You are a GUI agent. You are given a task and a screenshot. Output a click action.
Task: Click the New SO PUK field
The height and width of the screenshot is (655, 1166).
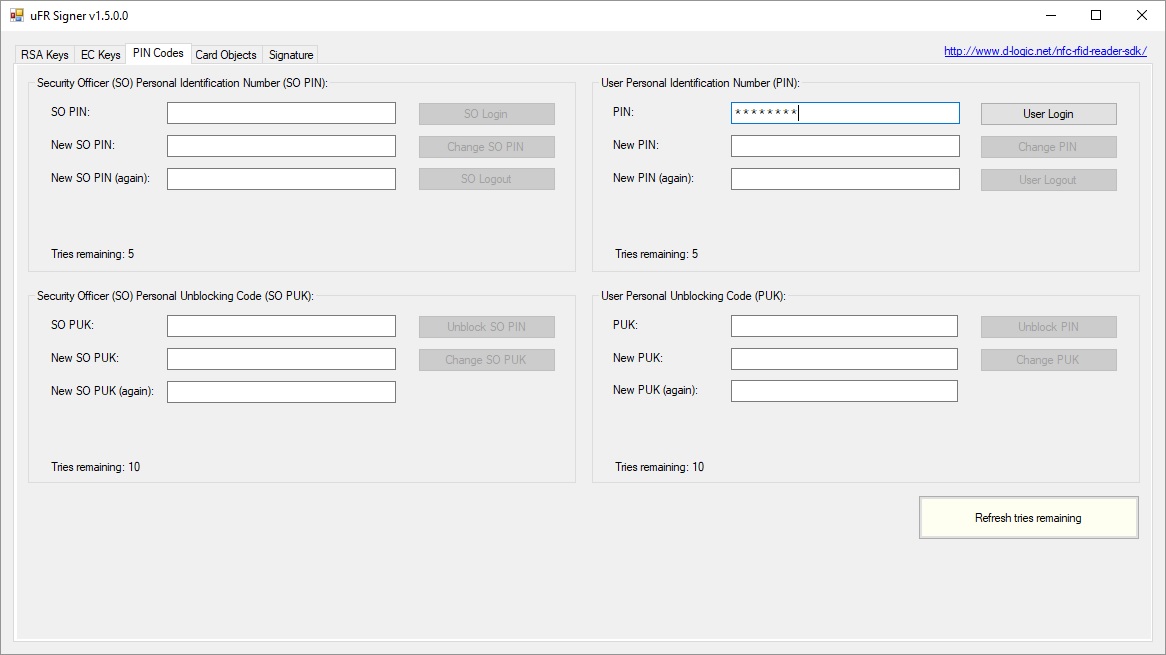[x=281, y=359]
